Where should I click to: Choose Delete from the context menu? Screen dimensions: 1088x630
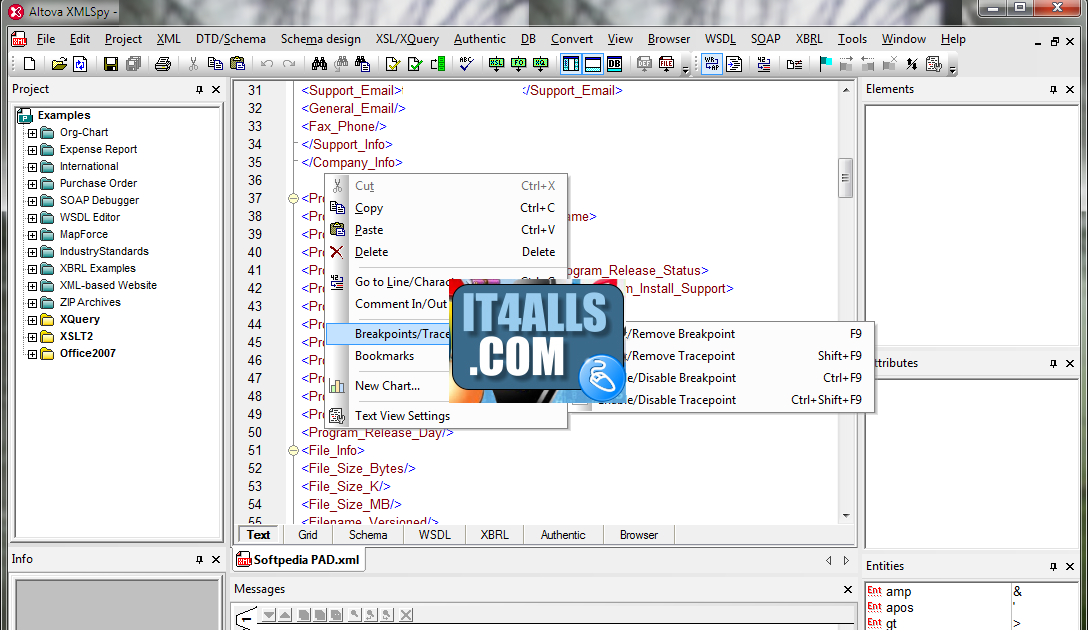click(x=446, y=252)
